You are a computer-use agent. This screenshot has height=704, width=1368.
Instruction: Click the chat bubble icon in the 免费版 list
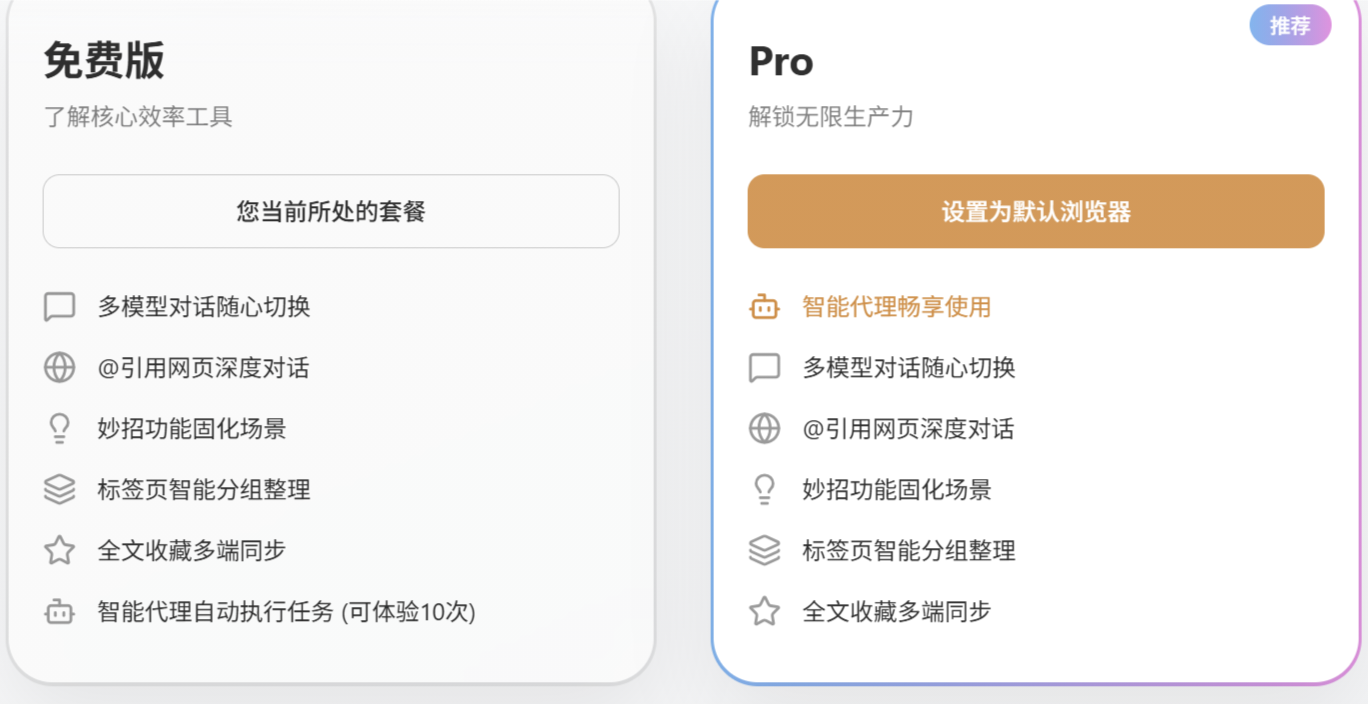pyautogui.click(x=60, y=307)
